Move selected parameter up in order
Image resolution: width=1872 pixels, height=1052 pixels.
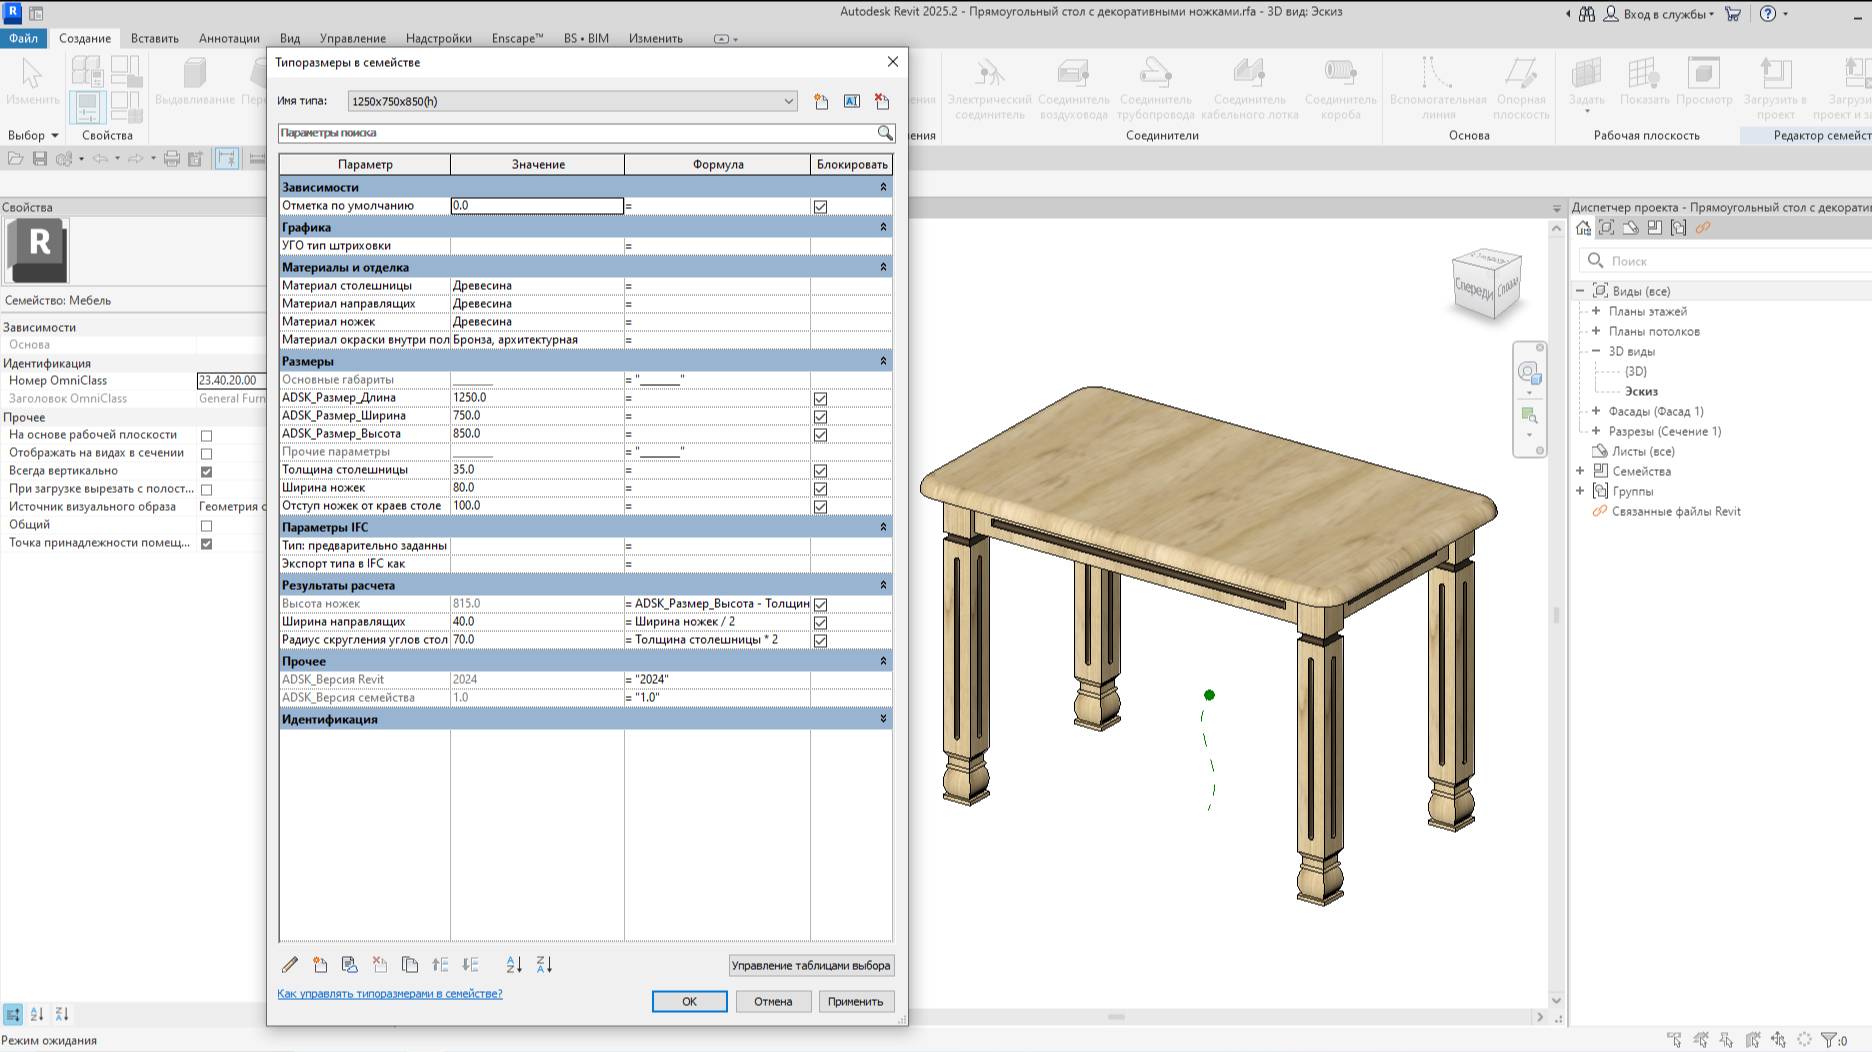439,964
